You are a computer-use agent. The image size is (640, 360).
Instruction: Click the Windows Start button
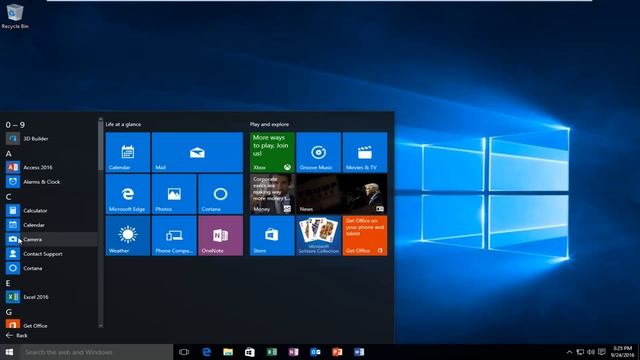[x=9, y=352]
